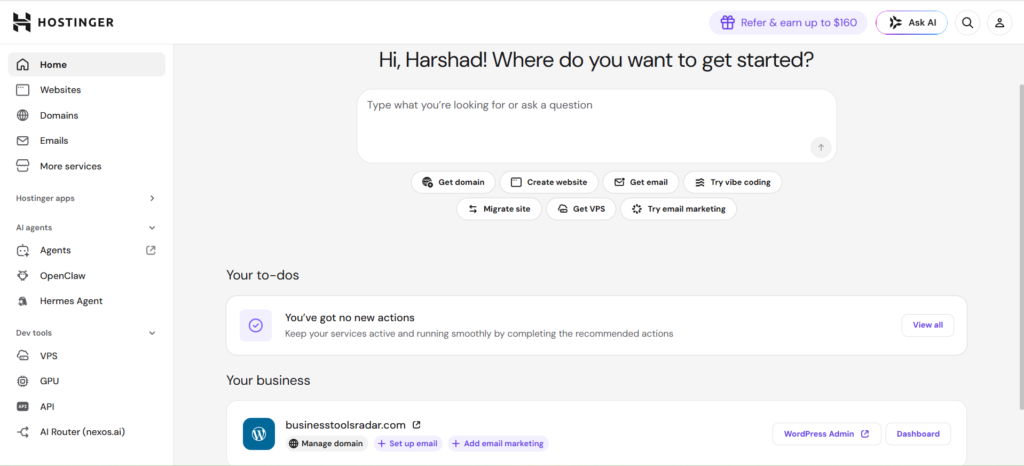Screen dimensions: 1024x466
Task: Open Emails in sidebar
Action: coord(87,140)
